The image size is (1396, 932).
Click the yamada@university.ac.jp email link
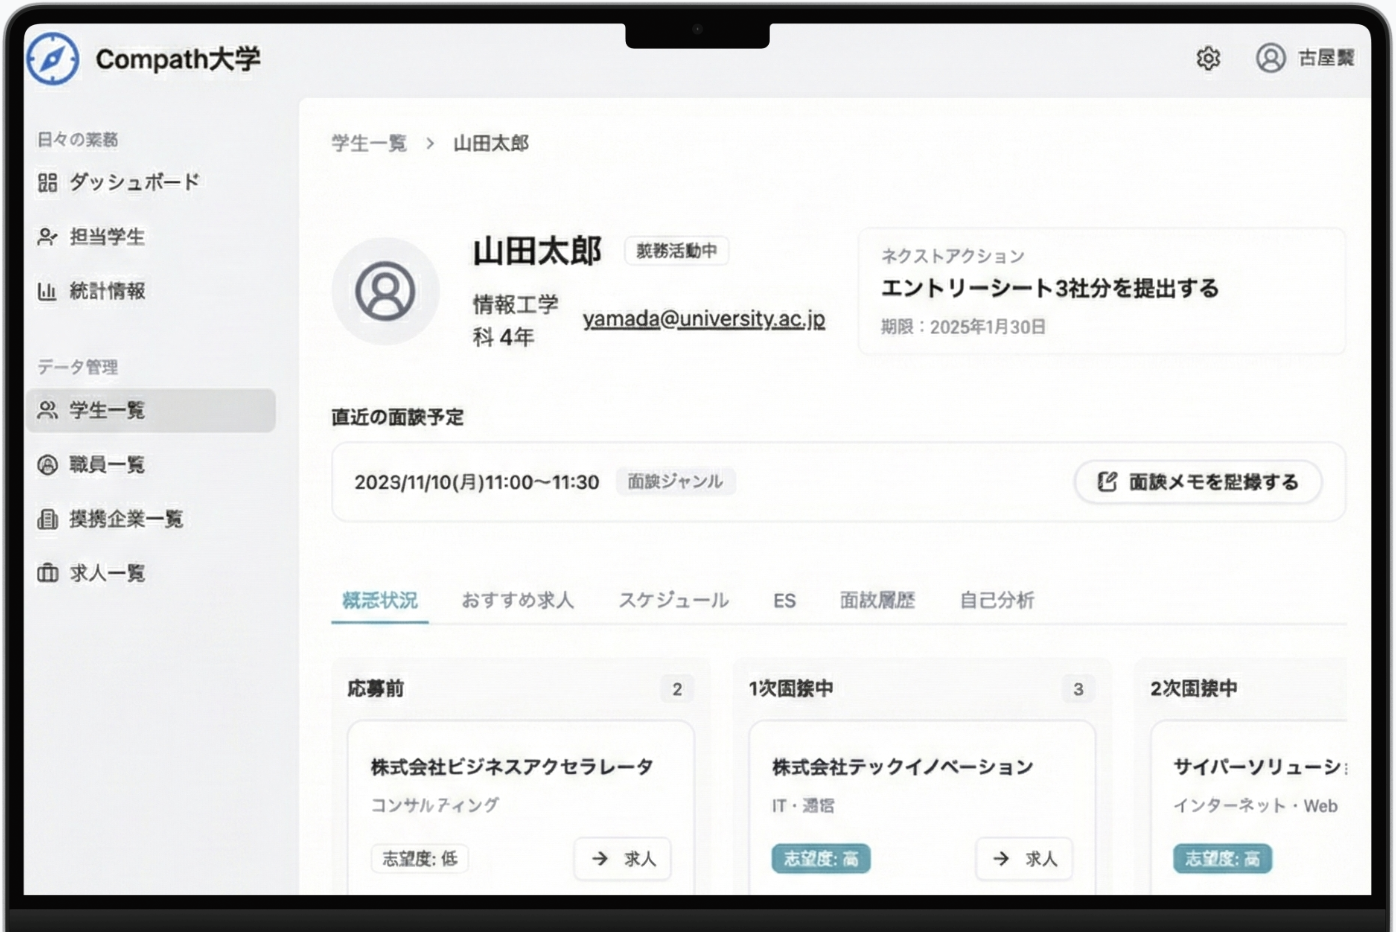coord(704,318)
